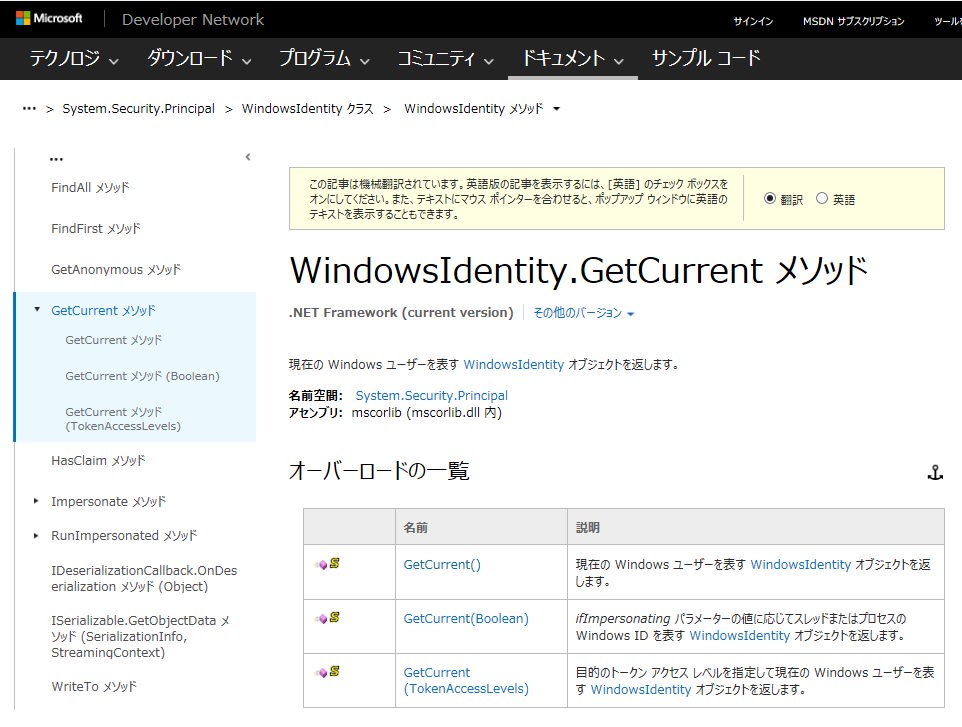Select WriteTo メソッド in the sidebar

[94, 687]
